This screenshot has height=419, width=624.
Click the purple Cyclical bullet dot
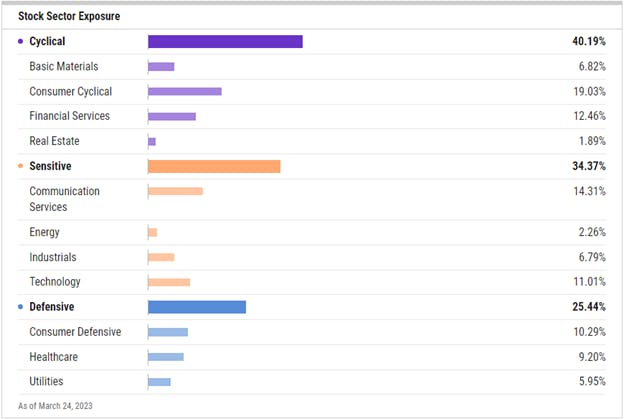click(21, 42)
